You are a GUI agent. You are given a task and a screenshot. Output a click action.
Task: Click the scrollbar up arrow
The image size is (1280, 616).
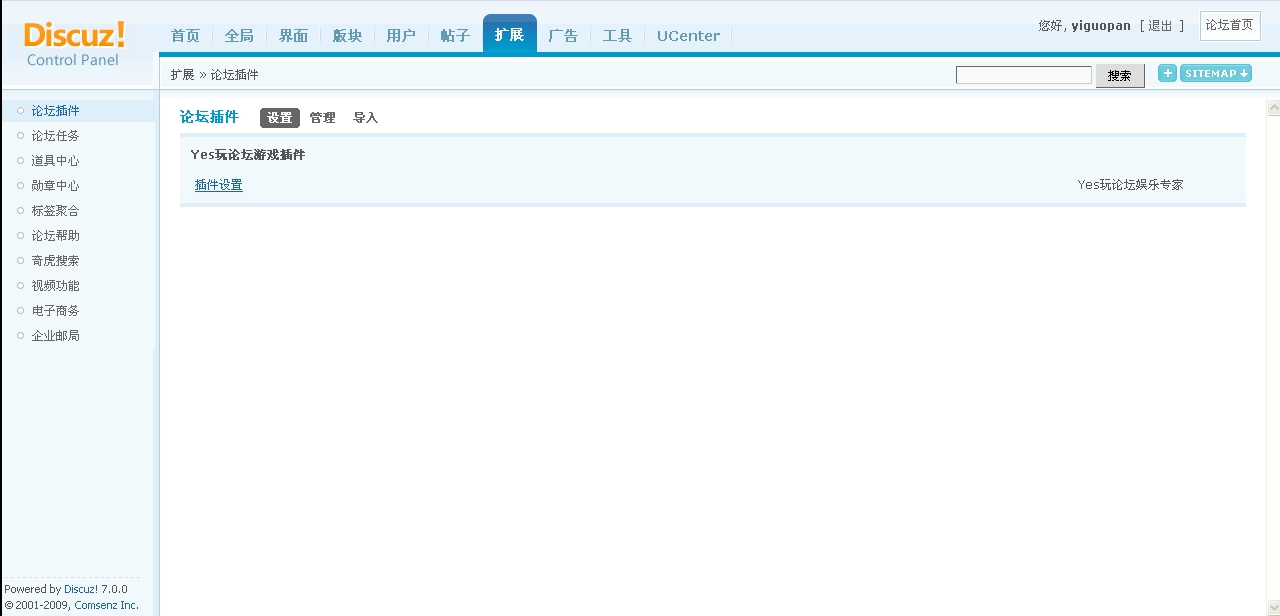1273,107
